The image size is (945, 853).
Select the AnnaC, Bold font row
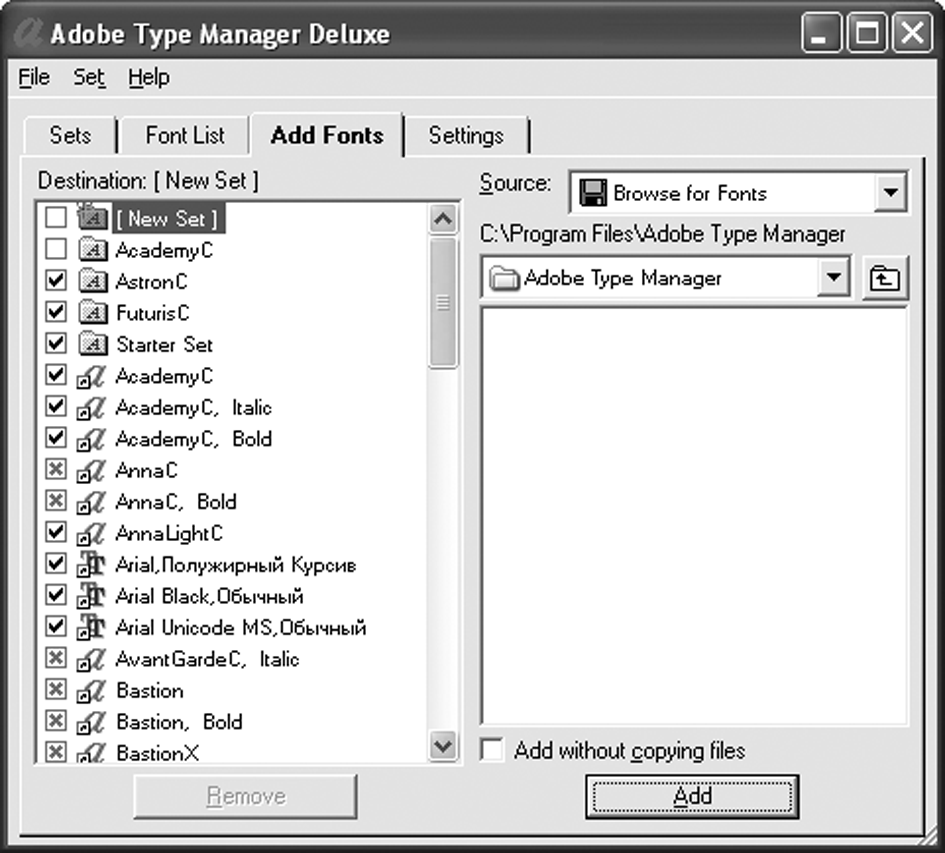(176, 502)
